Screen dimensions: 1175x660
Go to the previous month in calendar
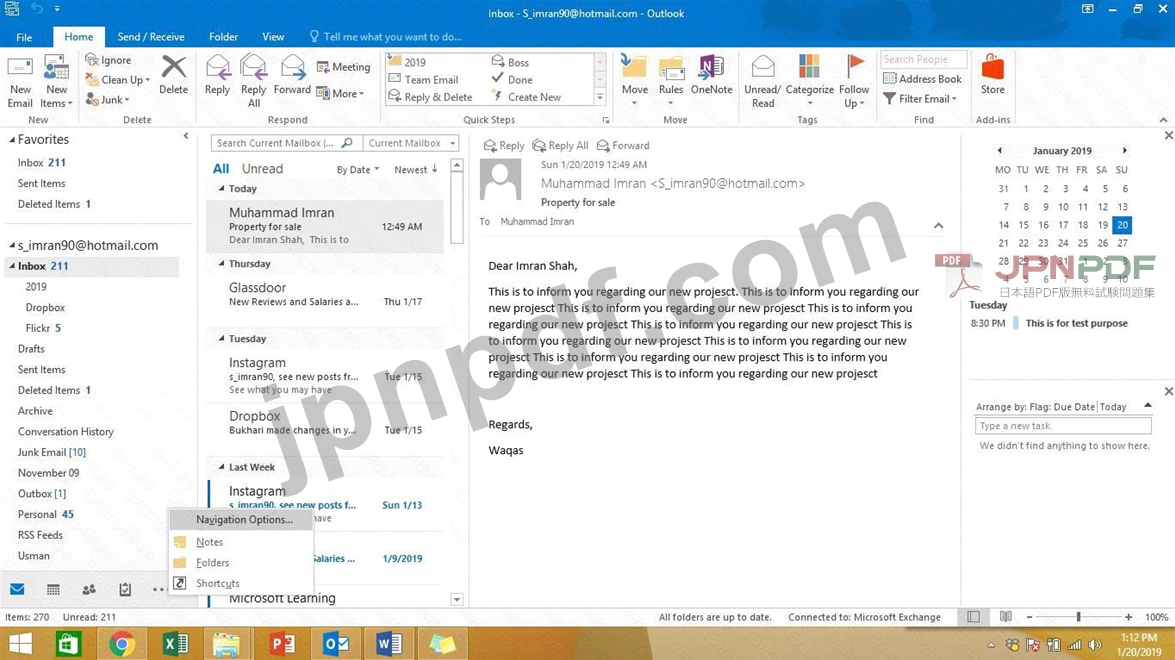click(x=1000, y=151)
